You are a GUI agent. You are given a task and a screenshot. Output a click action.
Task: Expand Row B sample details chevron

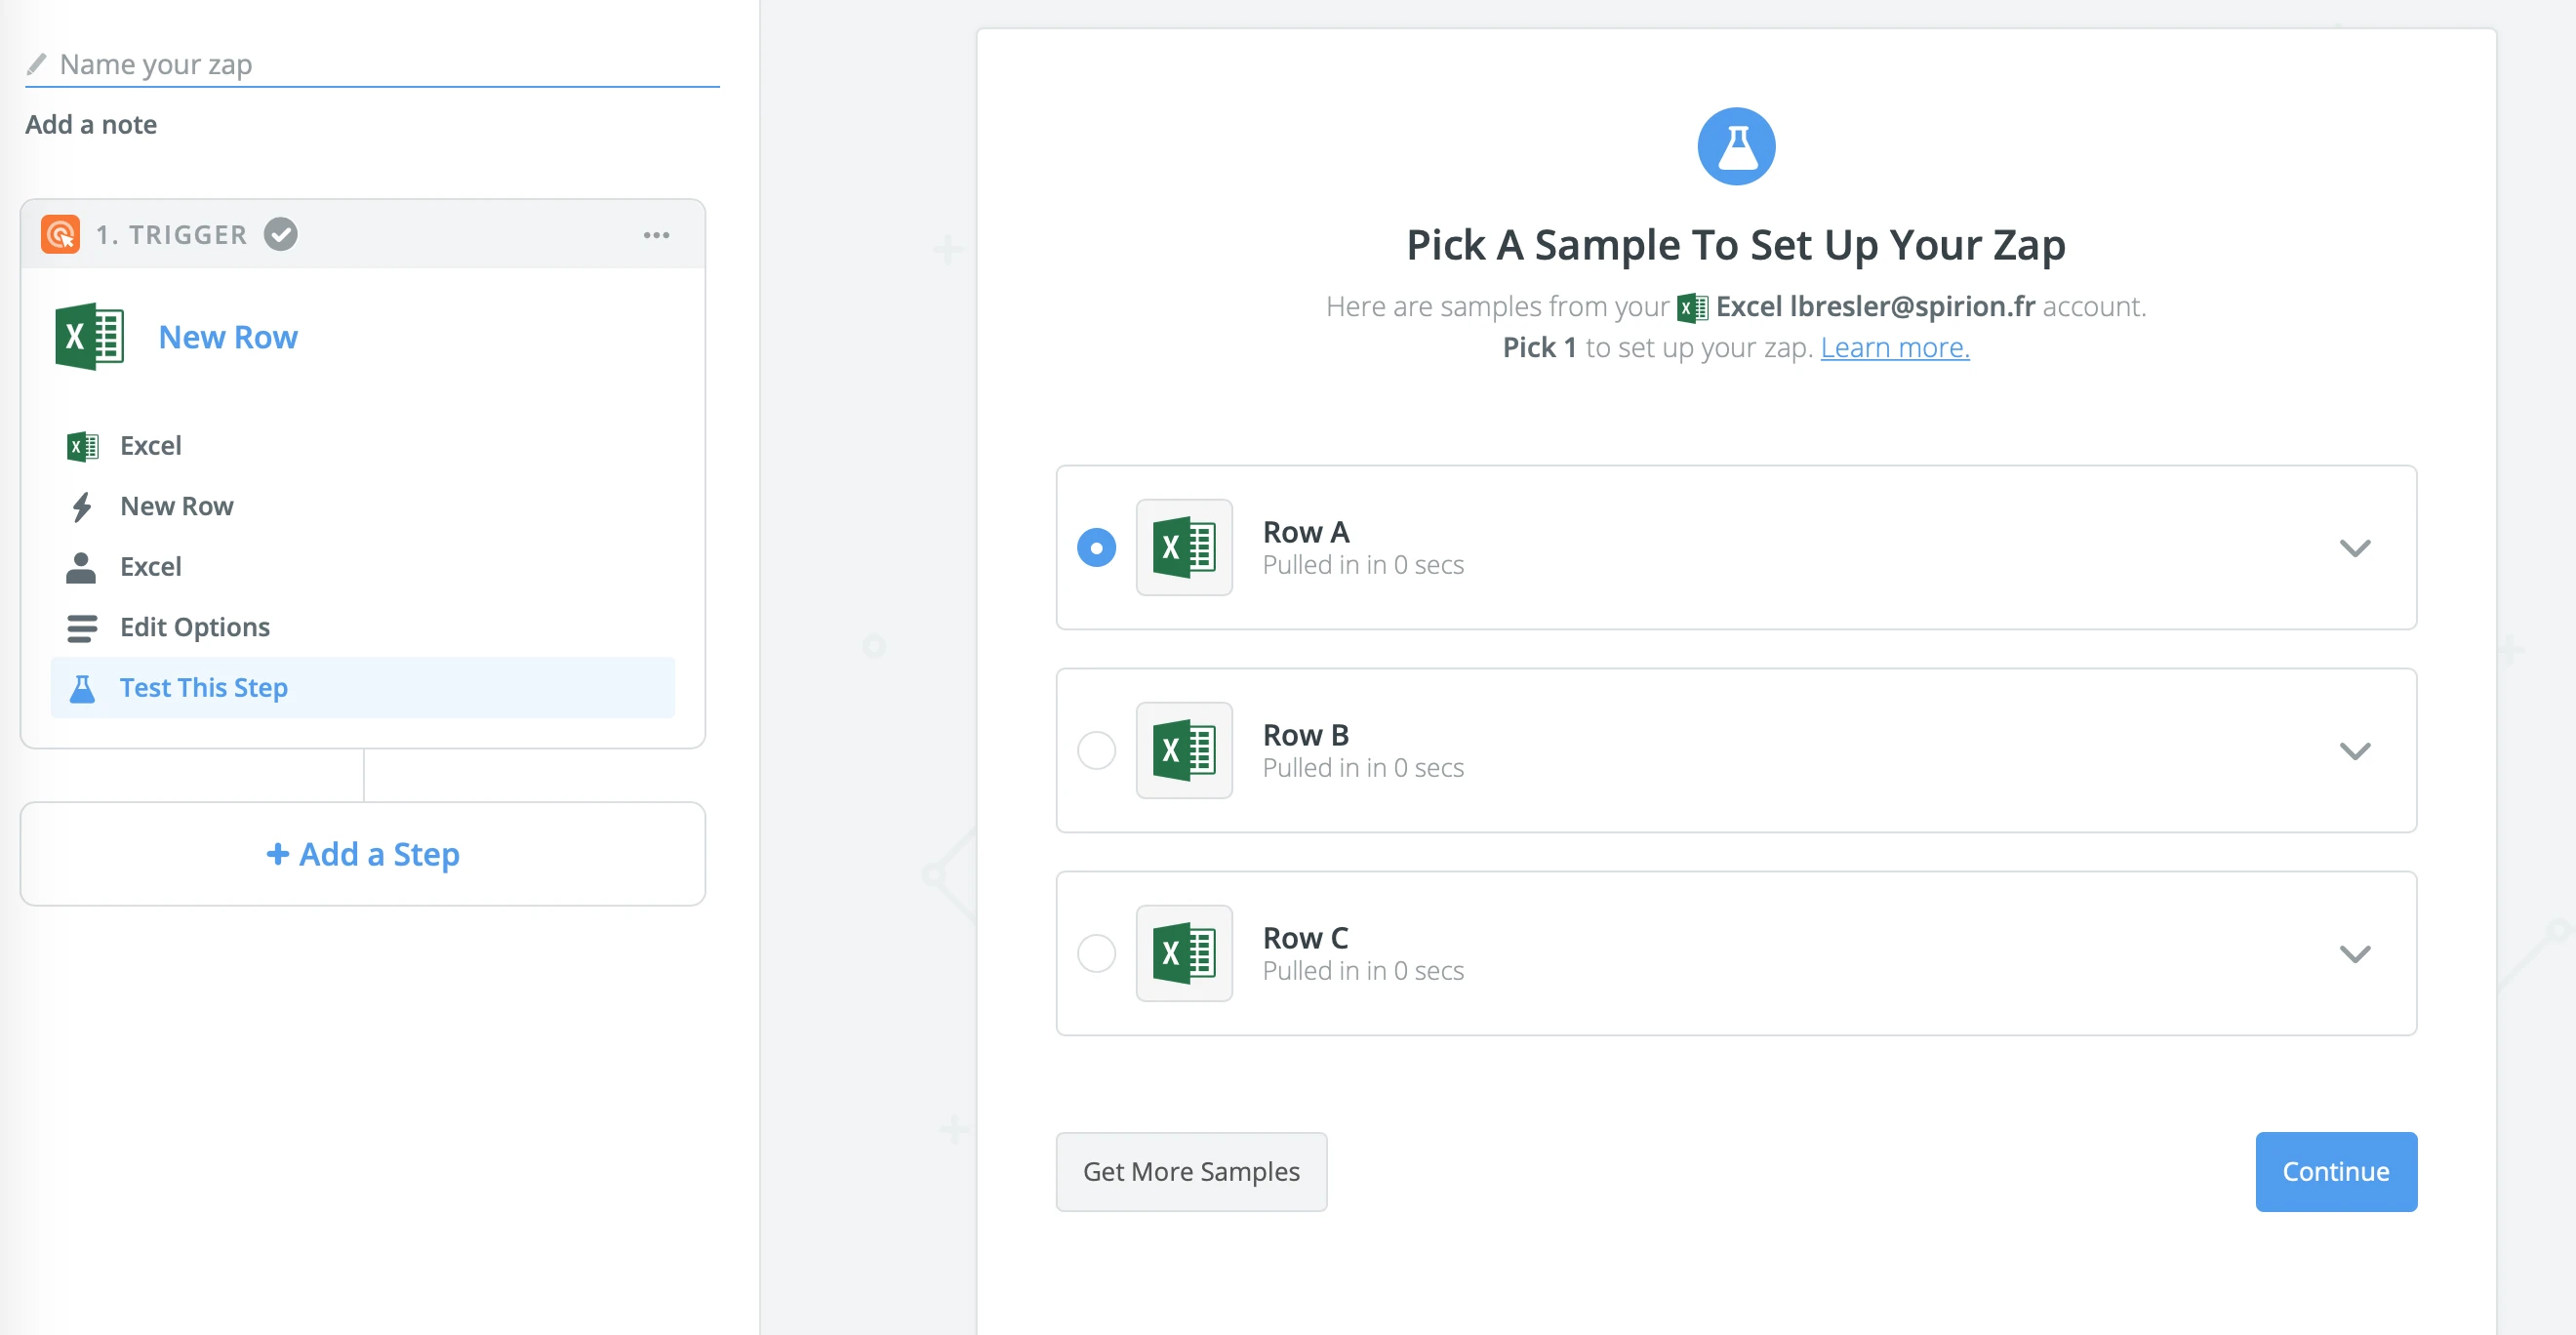pyautogui.click(x=2355, y=750)
